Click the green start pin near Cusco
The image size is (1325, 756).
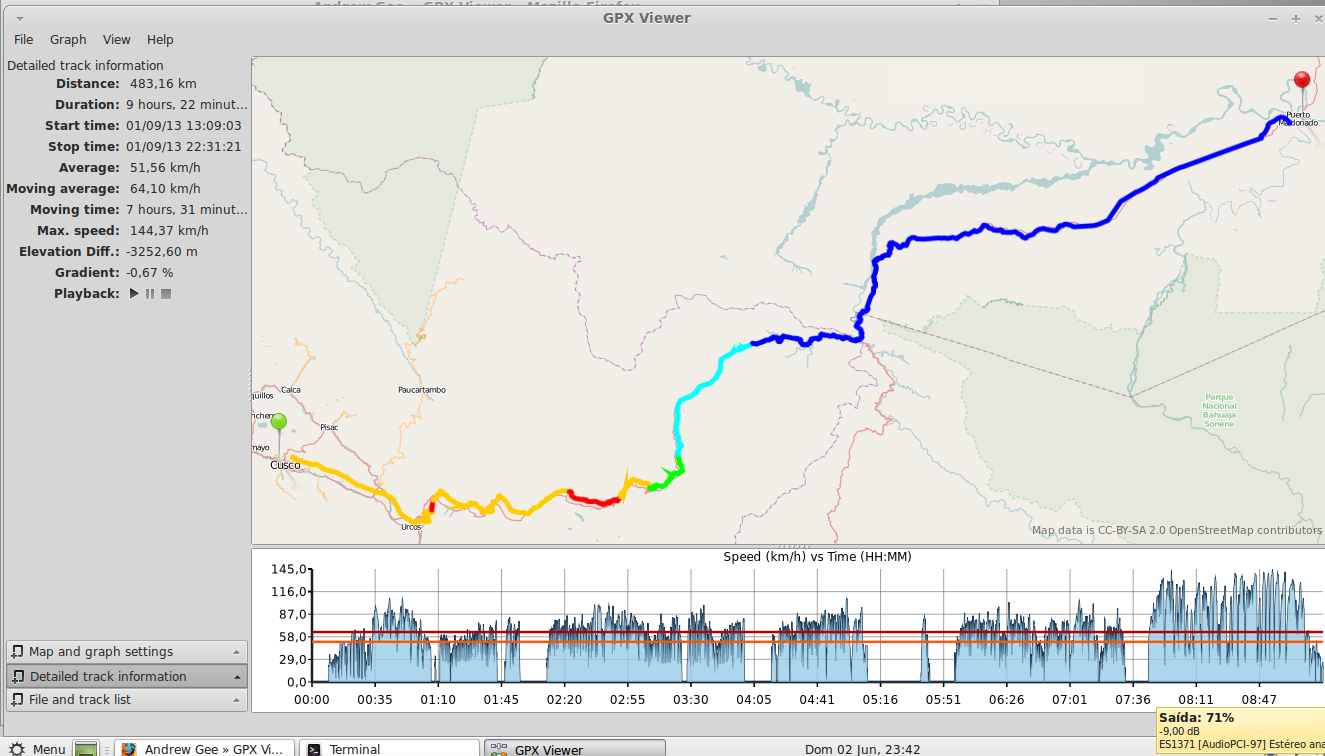point(279,423)
